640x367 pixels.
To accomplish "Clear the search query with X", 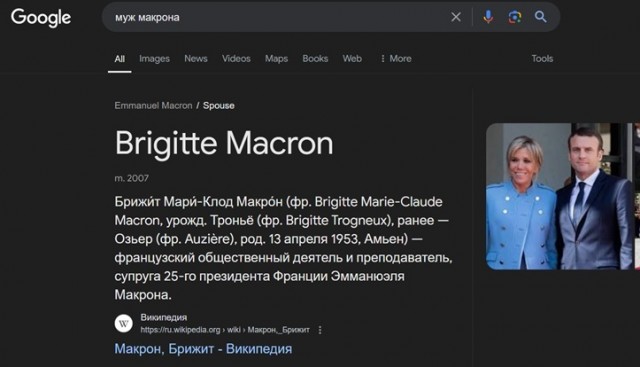I will [x=456, y=17].
